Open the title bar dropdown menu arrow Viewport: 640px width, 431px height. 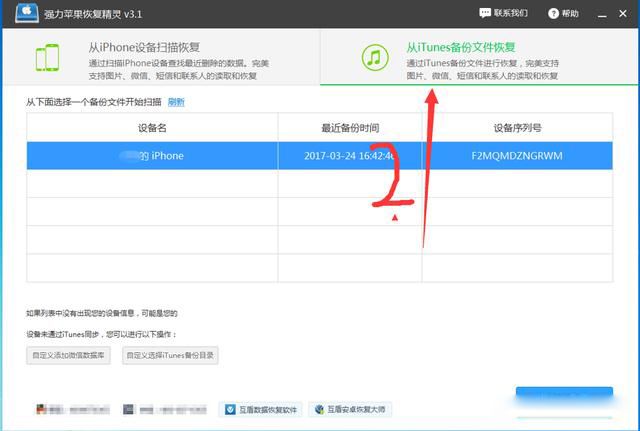589,13
